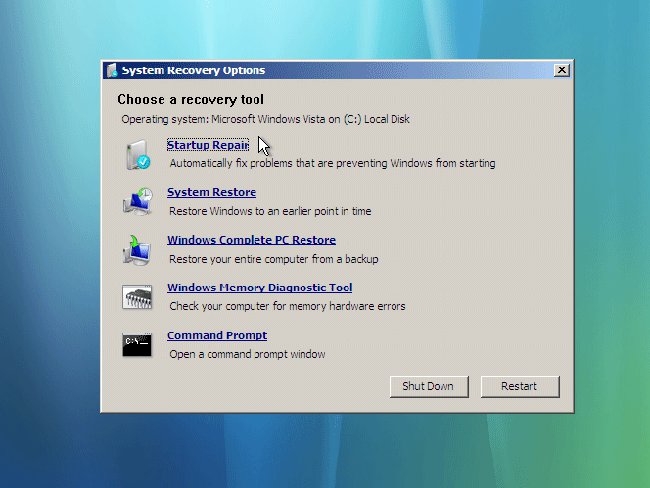Viewport: 650px width, 488px height.
Task: Click 'Open a command prompt window' text
Action: tap(247, 354)
